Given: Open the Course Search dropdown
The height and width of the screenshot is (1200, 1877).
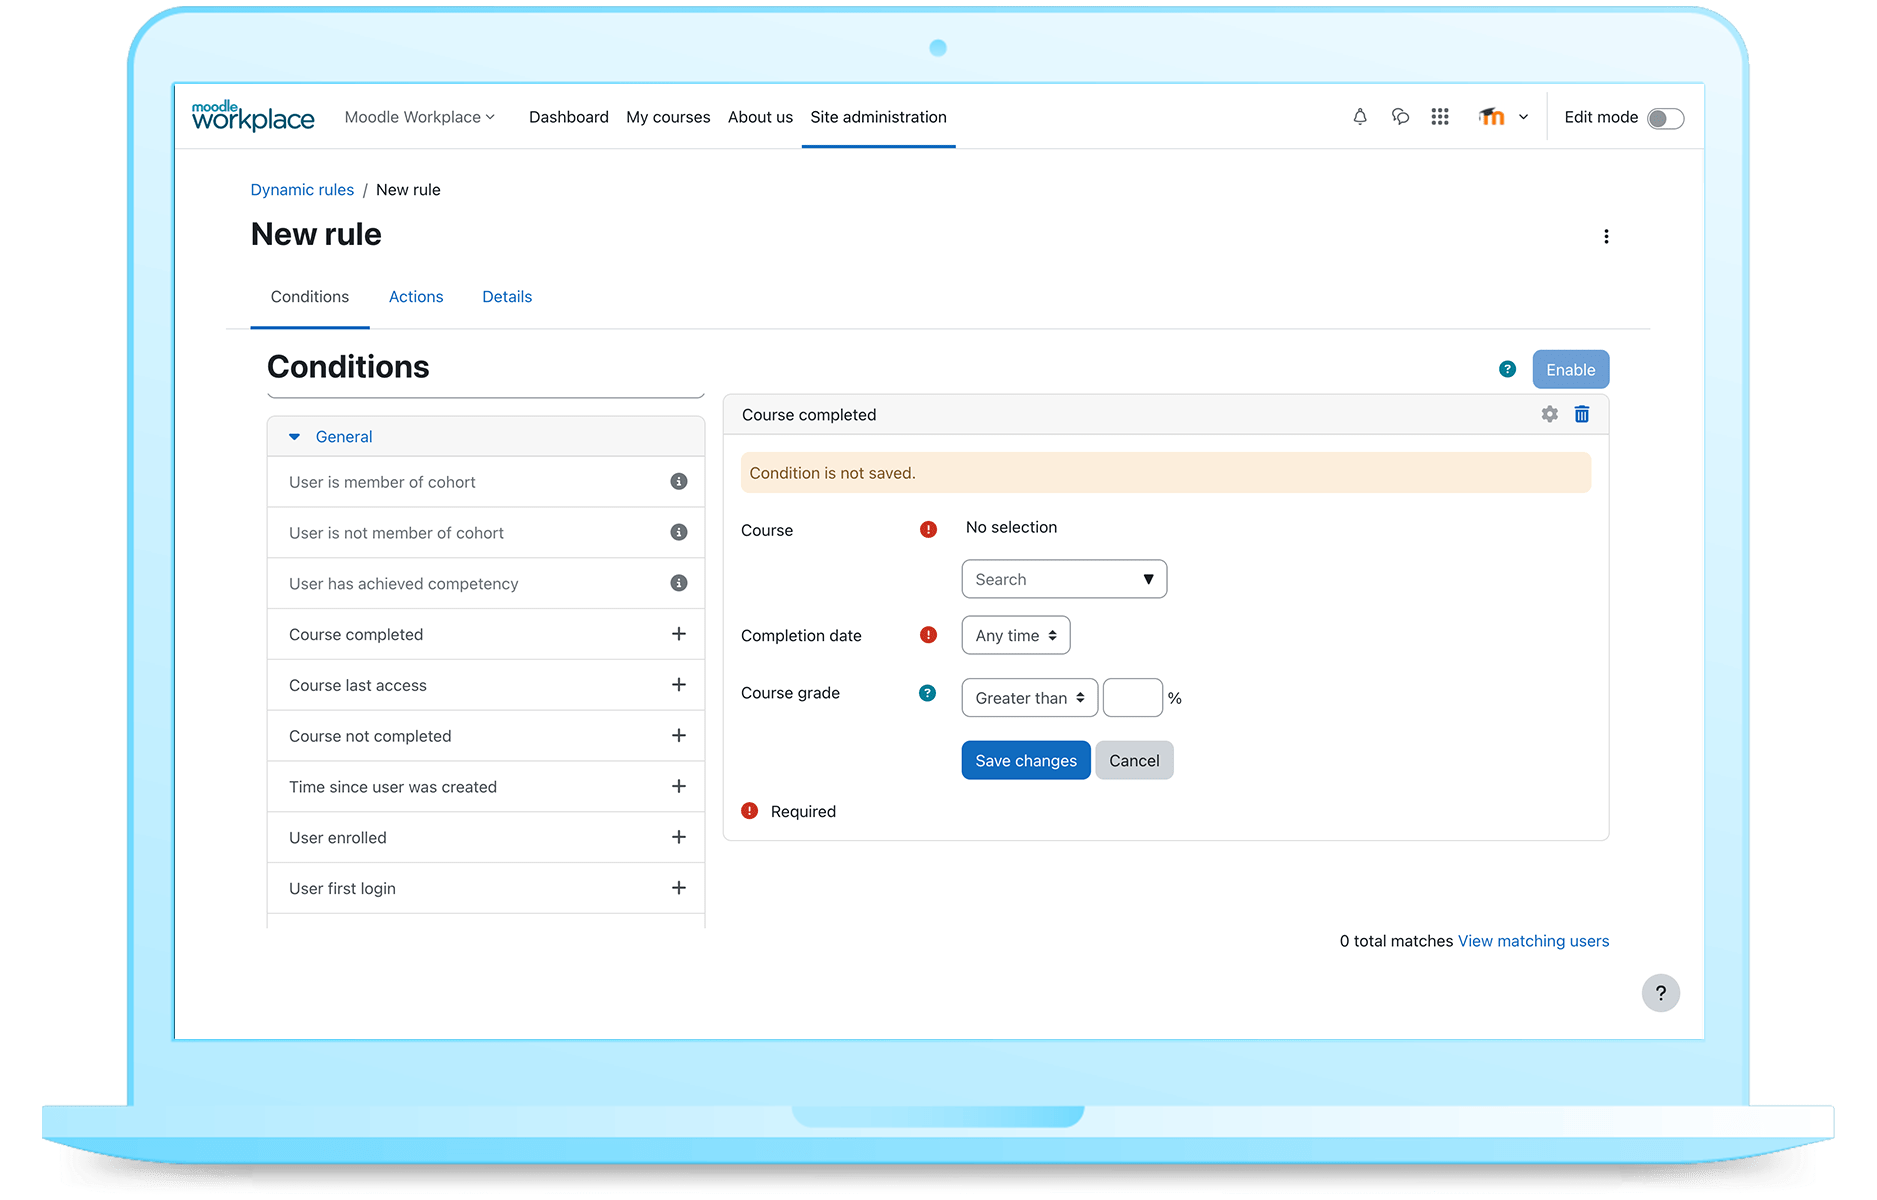Looking at the screenshot, I should (x=1063, y=579).
